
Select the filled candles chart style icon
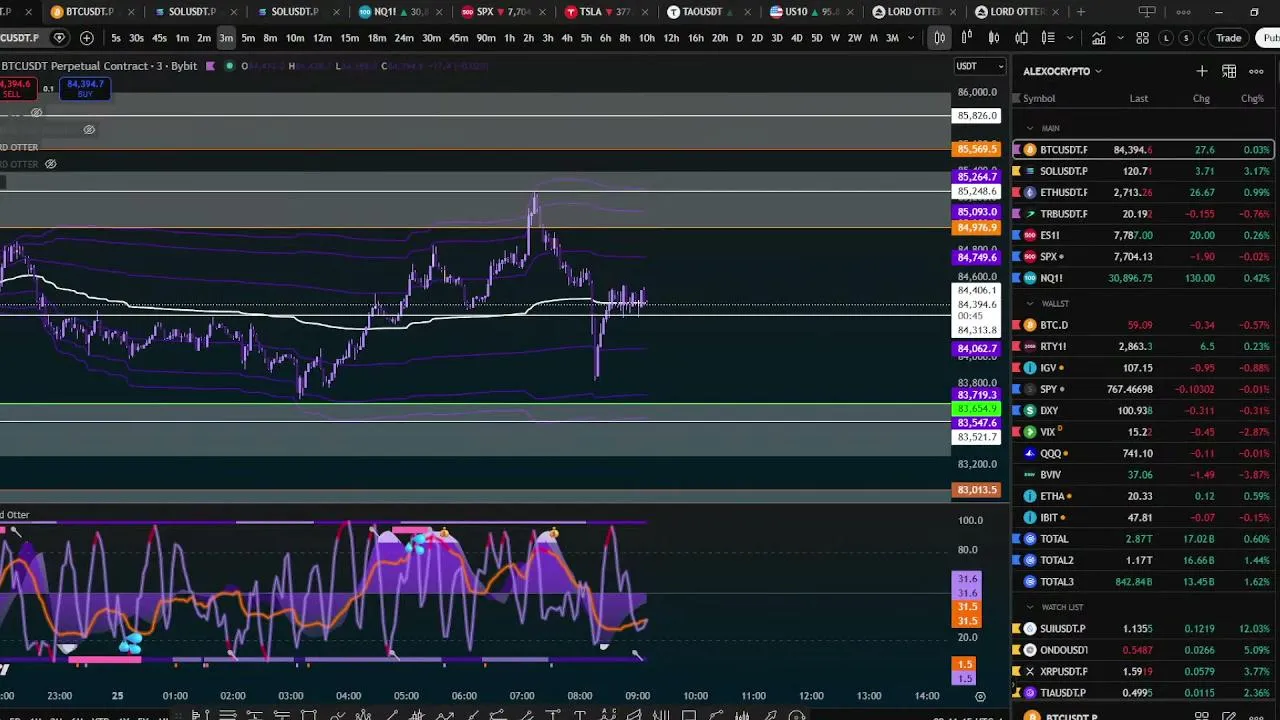coord(994,38)
